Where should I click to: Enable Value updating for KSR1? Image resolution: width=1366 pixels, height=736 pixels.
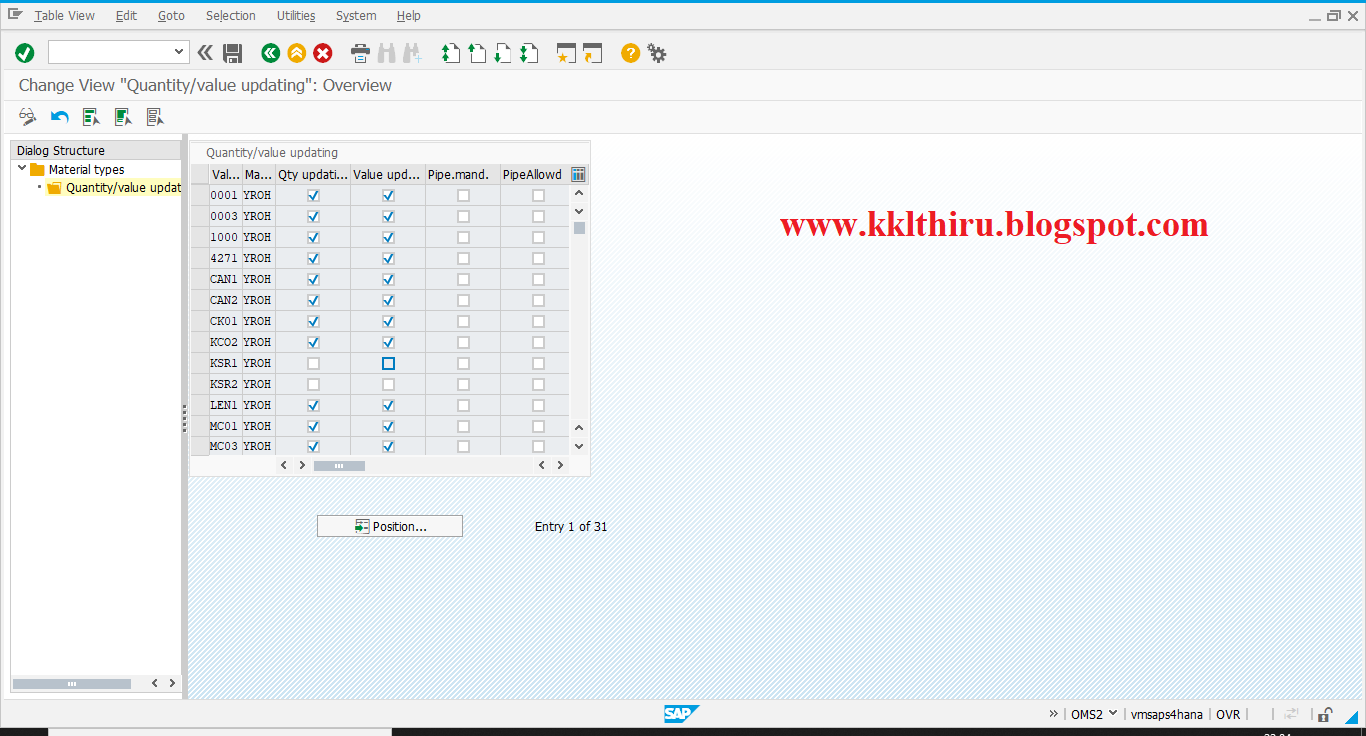[x=387, y=362]
